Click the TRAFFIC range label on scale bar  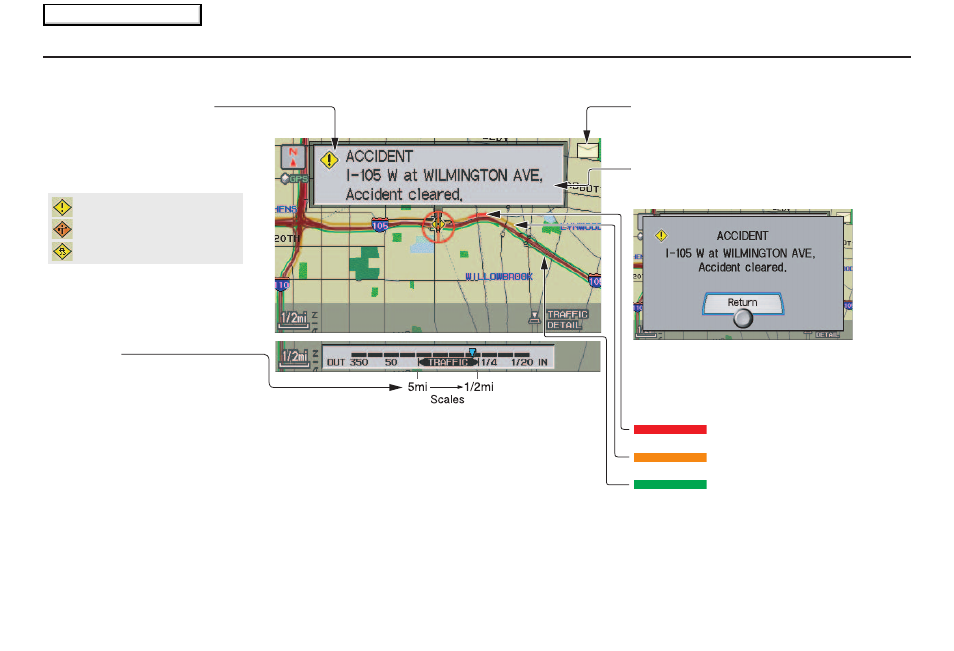pos(448,363)
